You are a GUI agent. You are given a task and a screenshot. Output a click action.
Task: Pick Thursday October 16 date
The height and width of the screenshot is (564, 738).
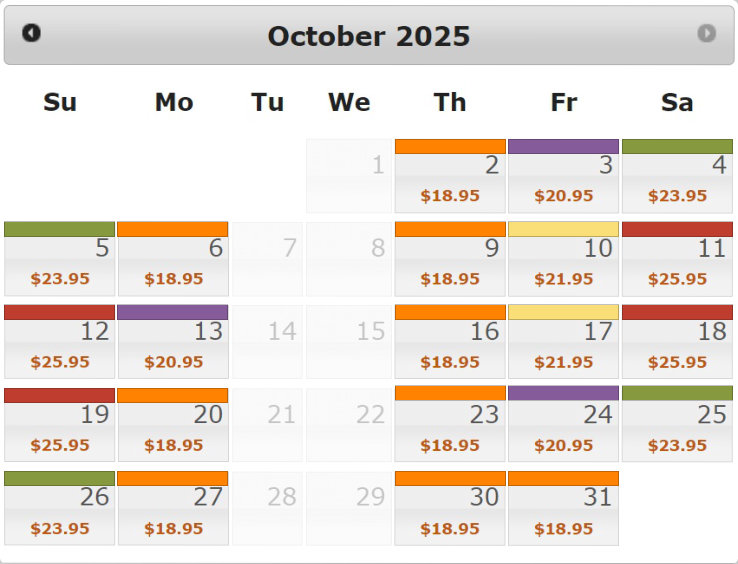pos(450,342)
